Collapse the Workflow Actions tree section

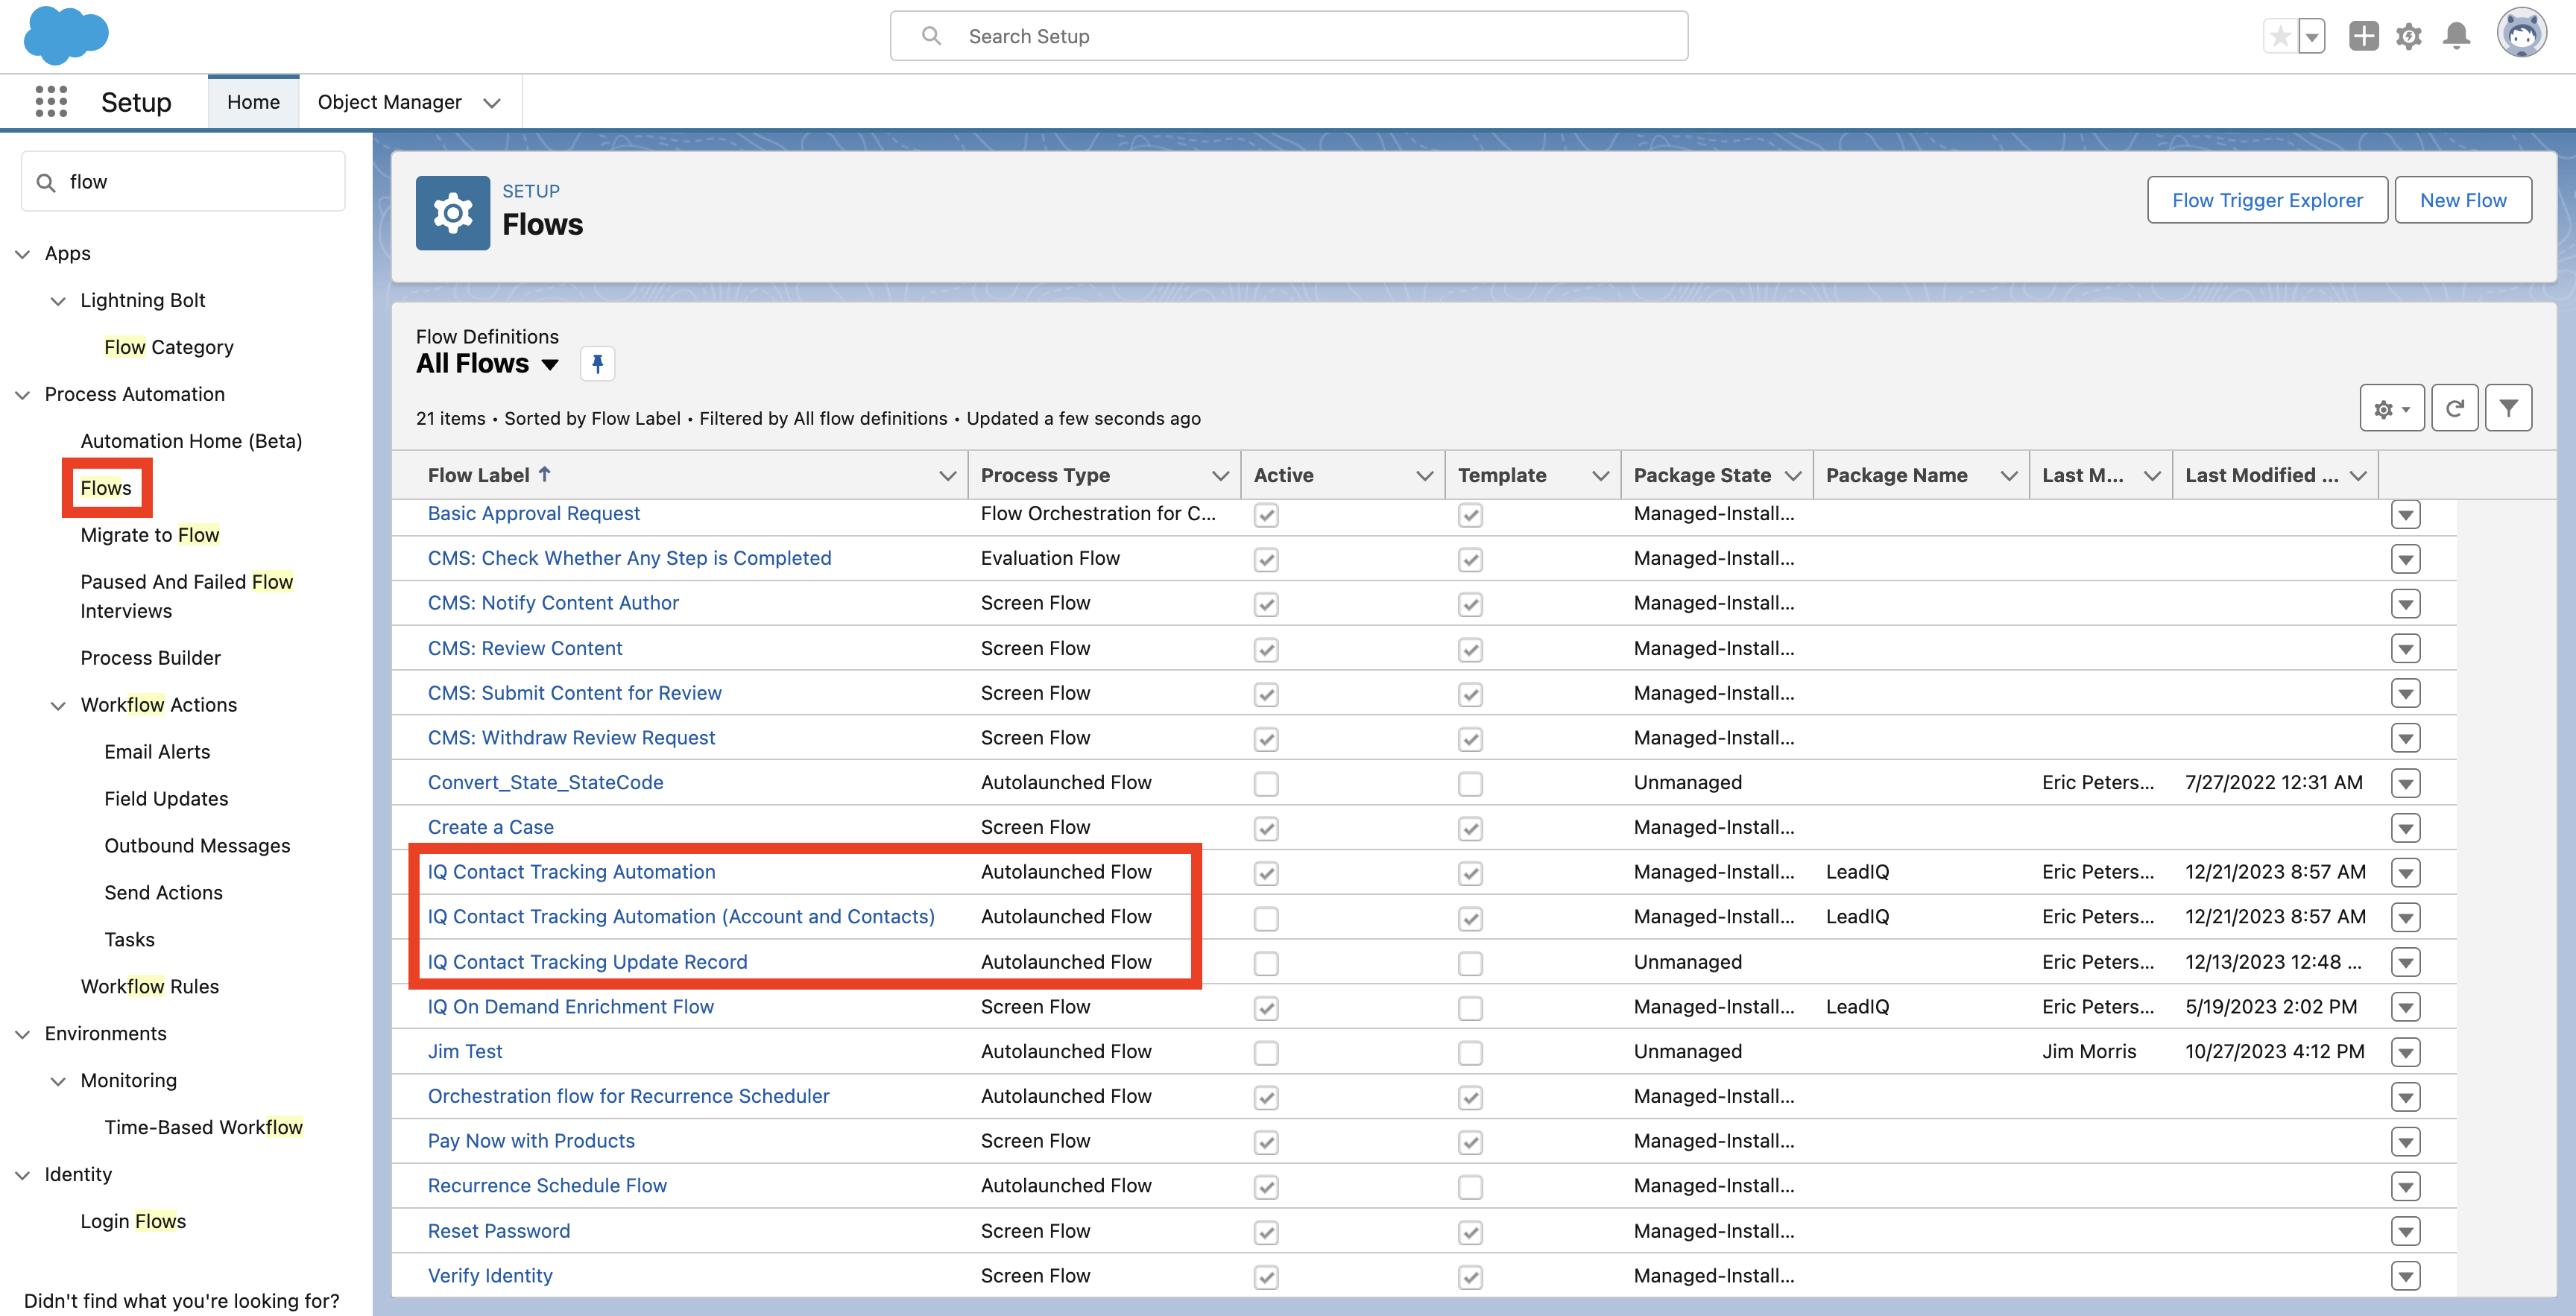coord(59,706)
